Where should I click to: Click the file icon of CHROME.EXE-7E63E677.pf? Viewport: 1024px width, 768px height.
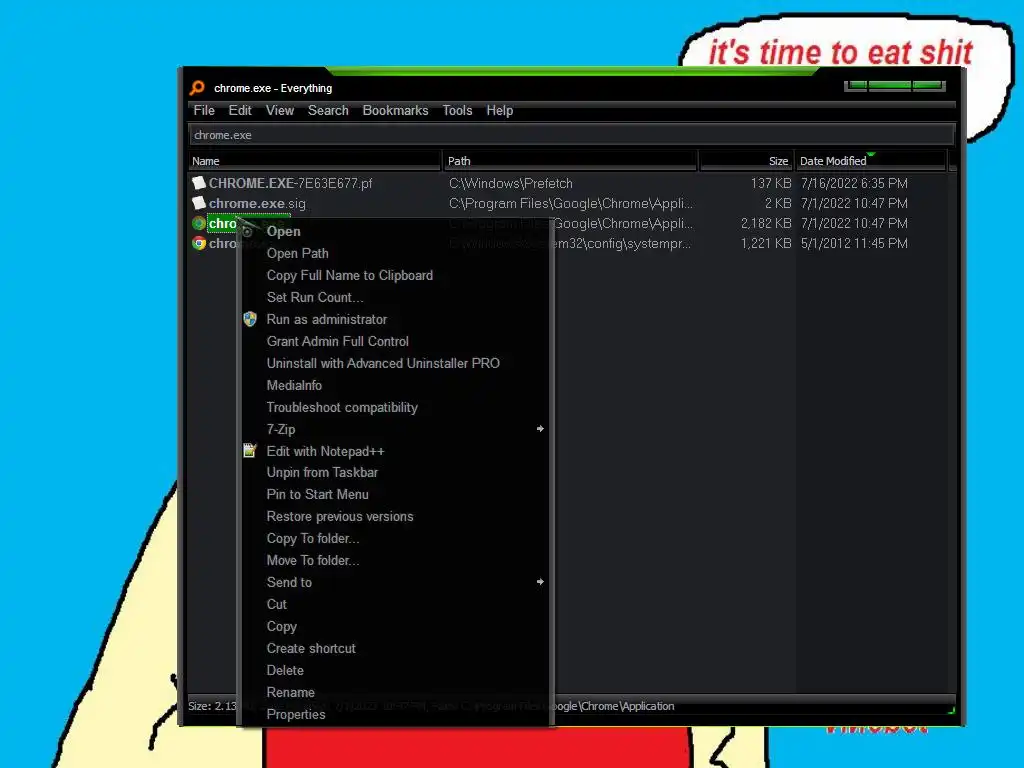pos(199,183)
